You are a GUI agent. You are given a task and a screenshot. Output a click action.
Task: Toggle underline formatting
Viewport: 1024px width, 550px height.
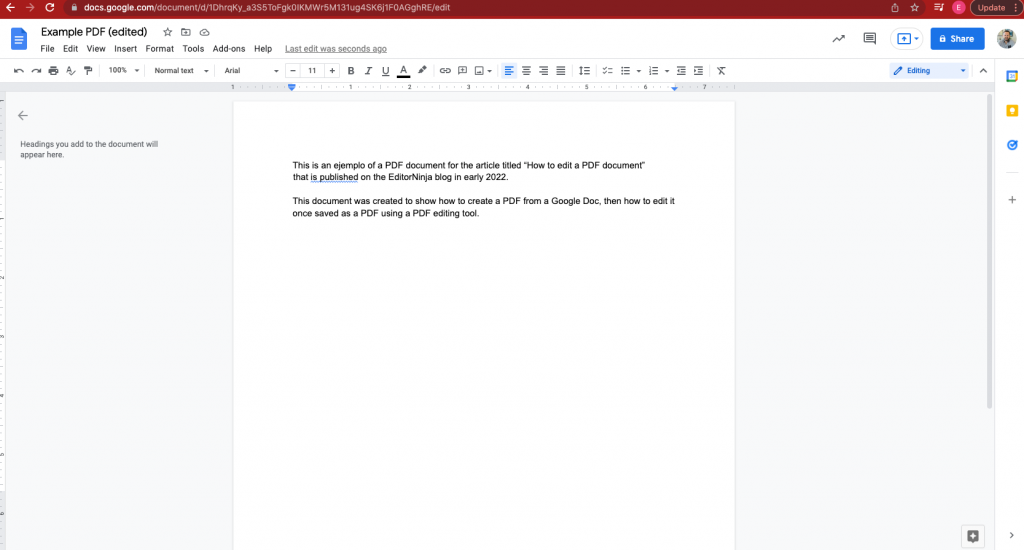tap(385, 71)
